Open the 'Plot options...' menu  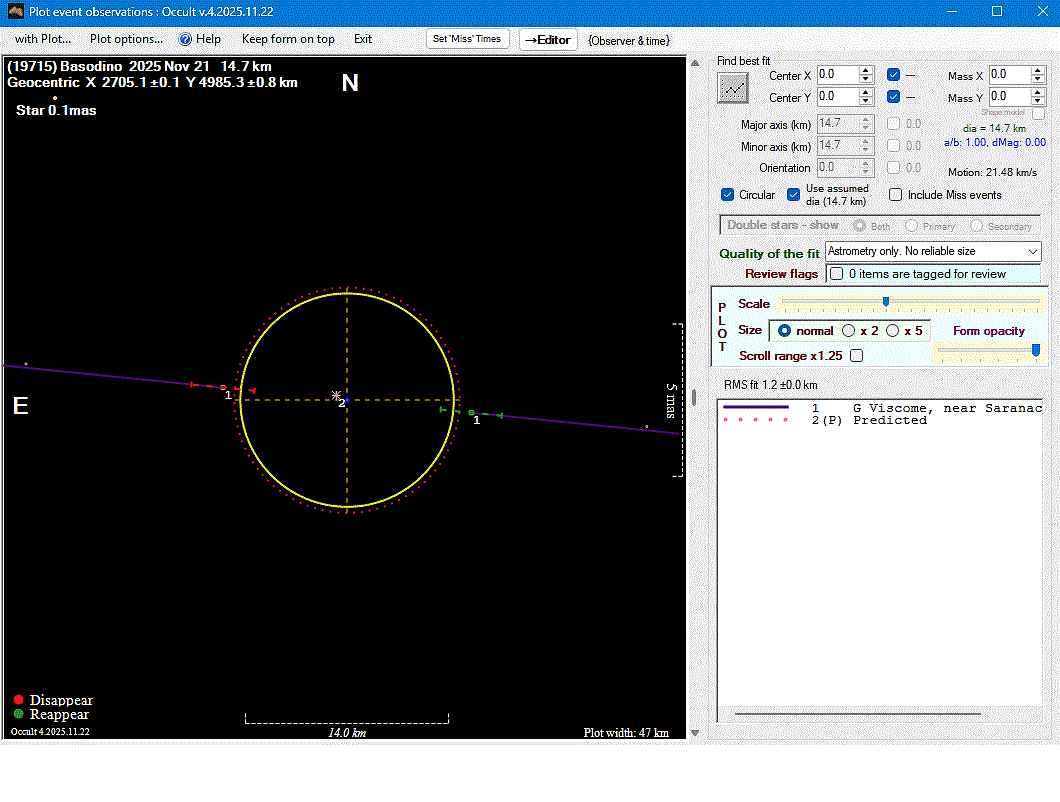coord(126,39)
